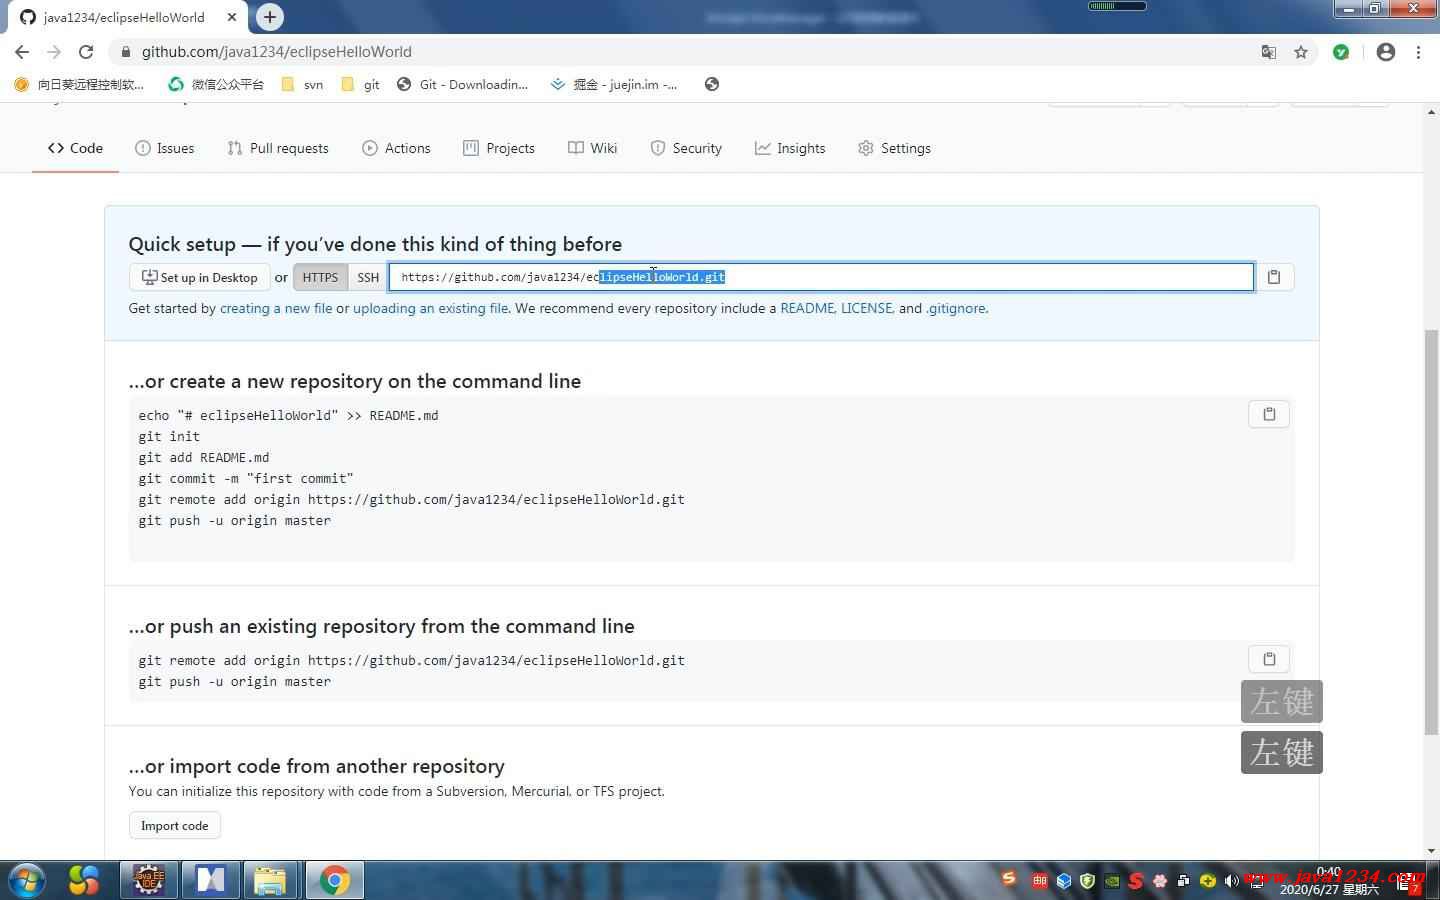This screenshot has width=1440, height=900.
Task: Click the scrollbar down arrow
Action: coord(1431,850)
